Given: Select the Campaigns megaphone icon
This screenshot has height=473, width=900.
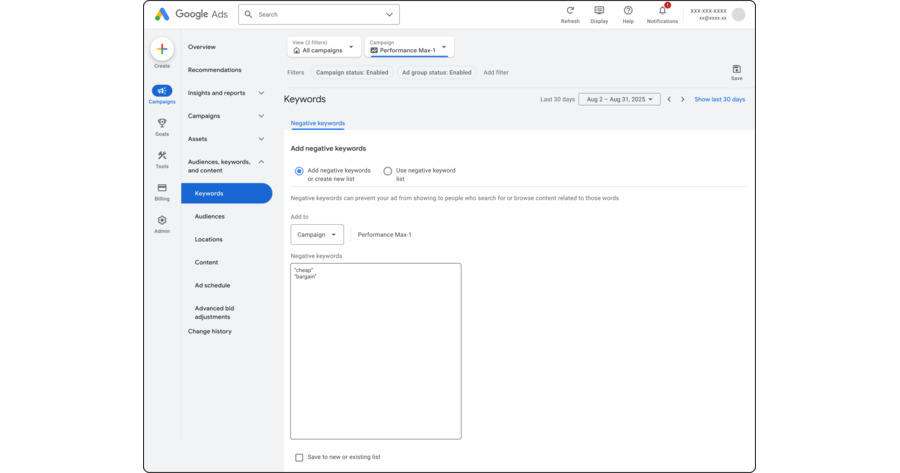Looking at the screenshot, I should (162, 91).
